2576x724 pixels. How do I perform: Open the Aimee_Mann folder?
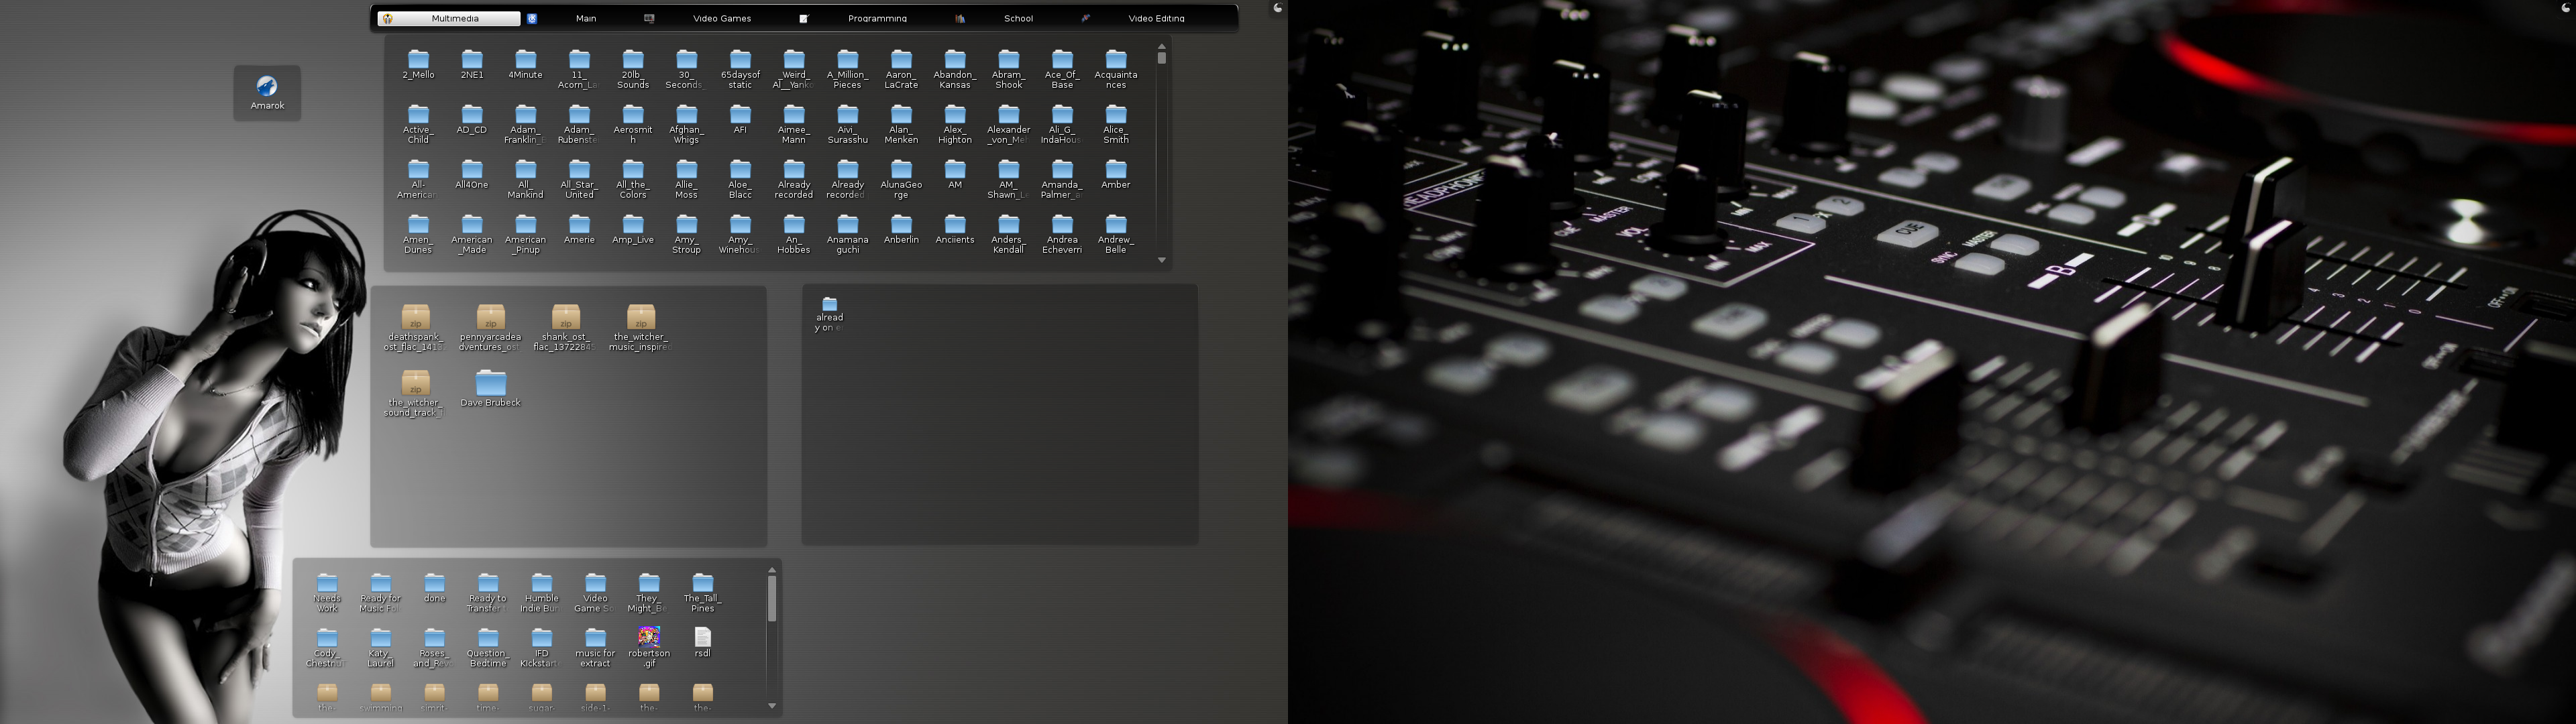pyautogui.click(x=794, y=123)
